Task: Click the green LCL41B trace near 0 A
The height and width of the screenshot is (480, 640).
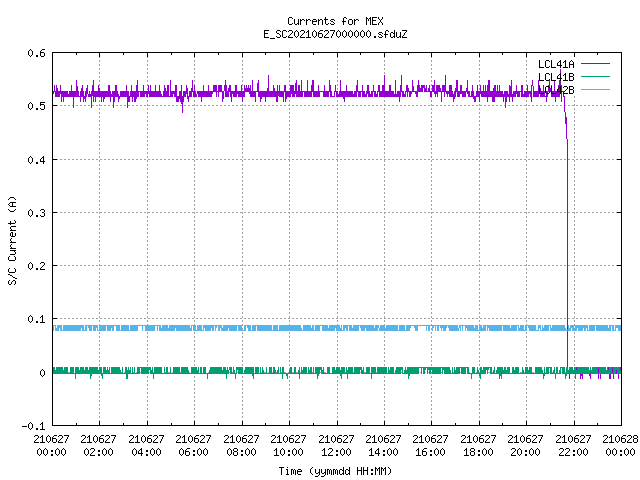Action: [337, 371]
